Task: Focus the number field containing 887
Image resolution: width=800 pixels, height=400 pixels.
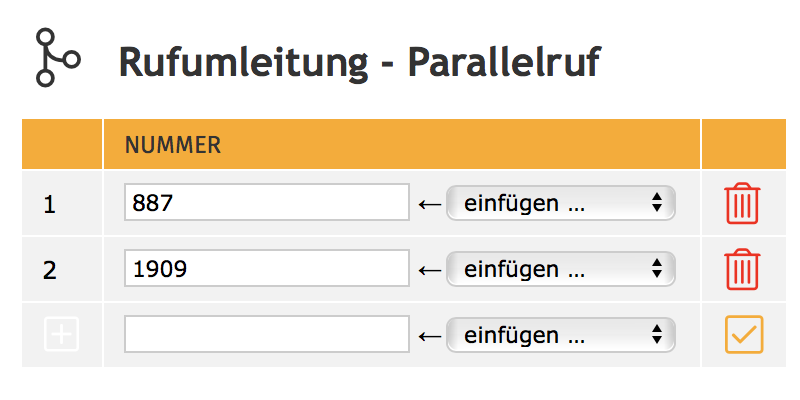Action: tap(266, 203)
